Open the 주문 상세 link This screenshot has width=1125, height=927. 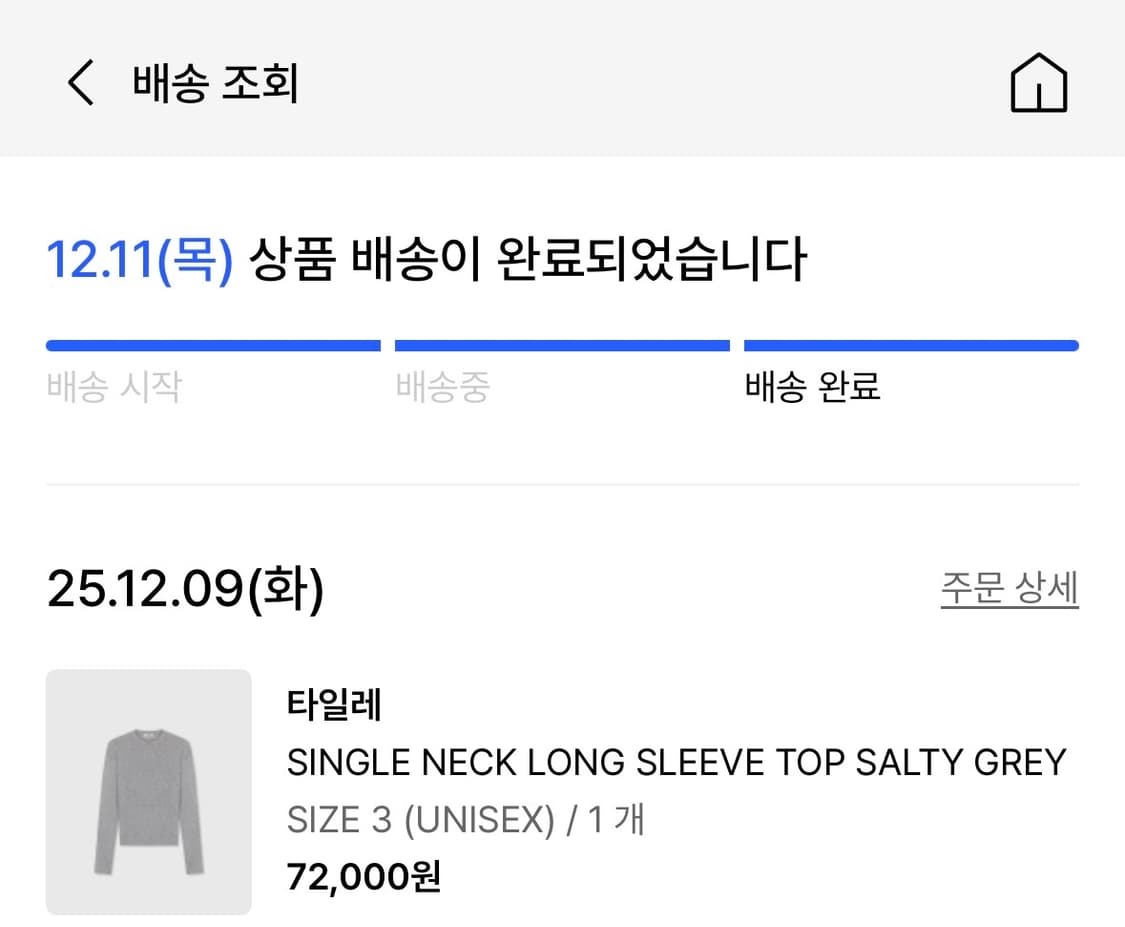(x=1009, y=588)
